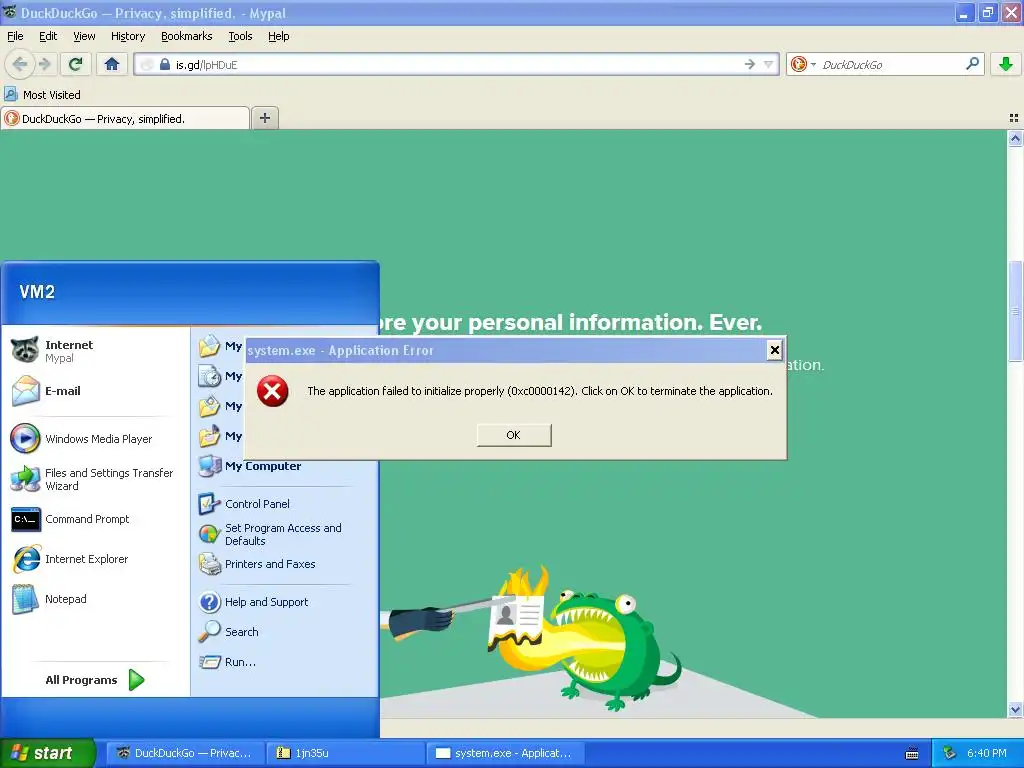Open the Run... dialog

pos(285,662)
